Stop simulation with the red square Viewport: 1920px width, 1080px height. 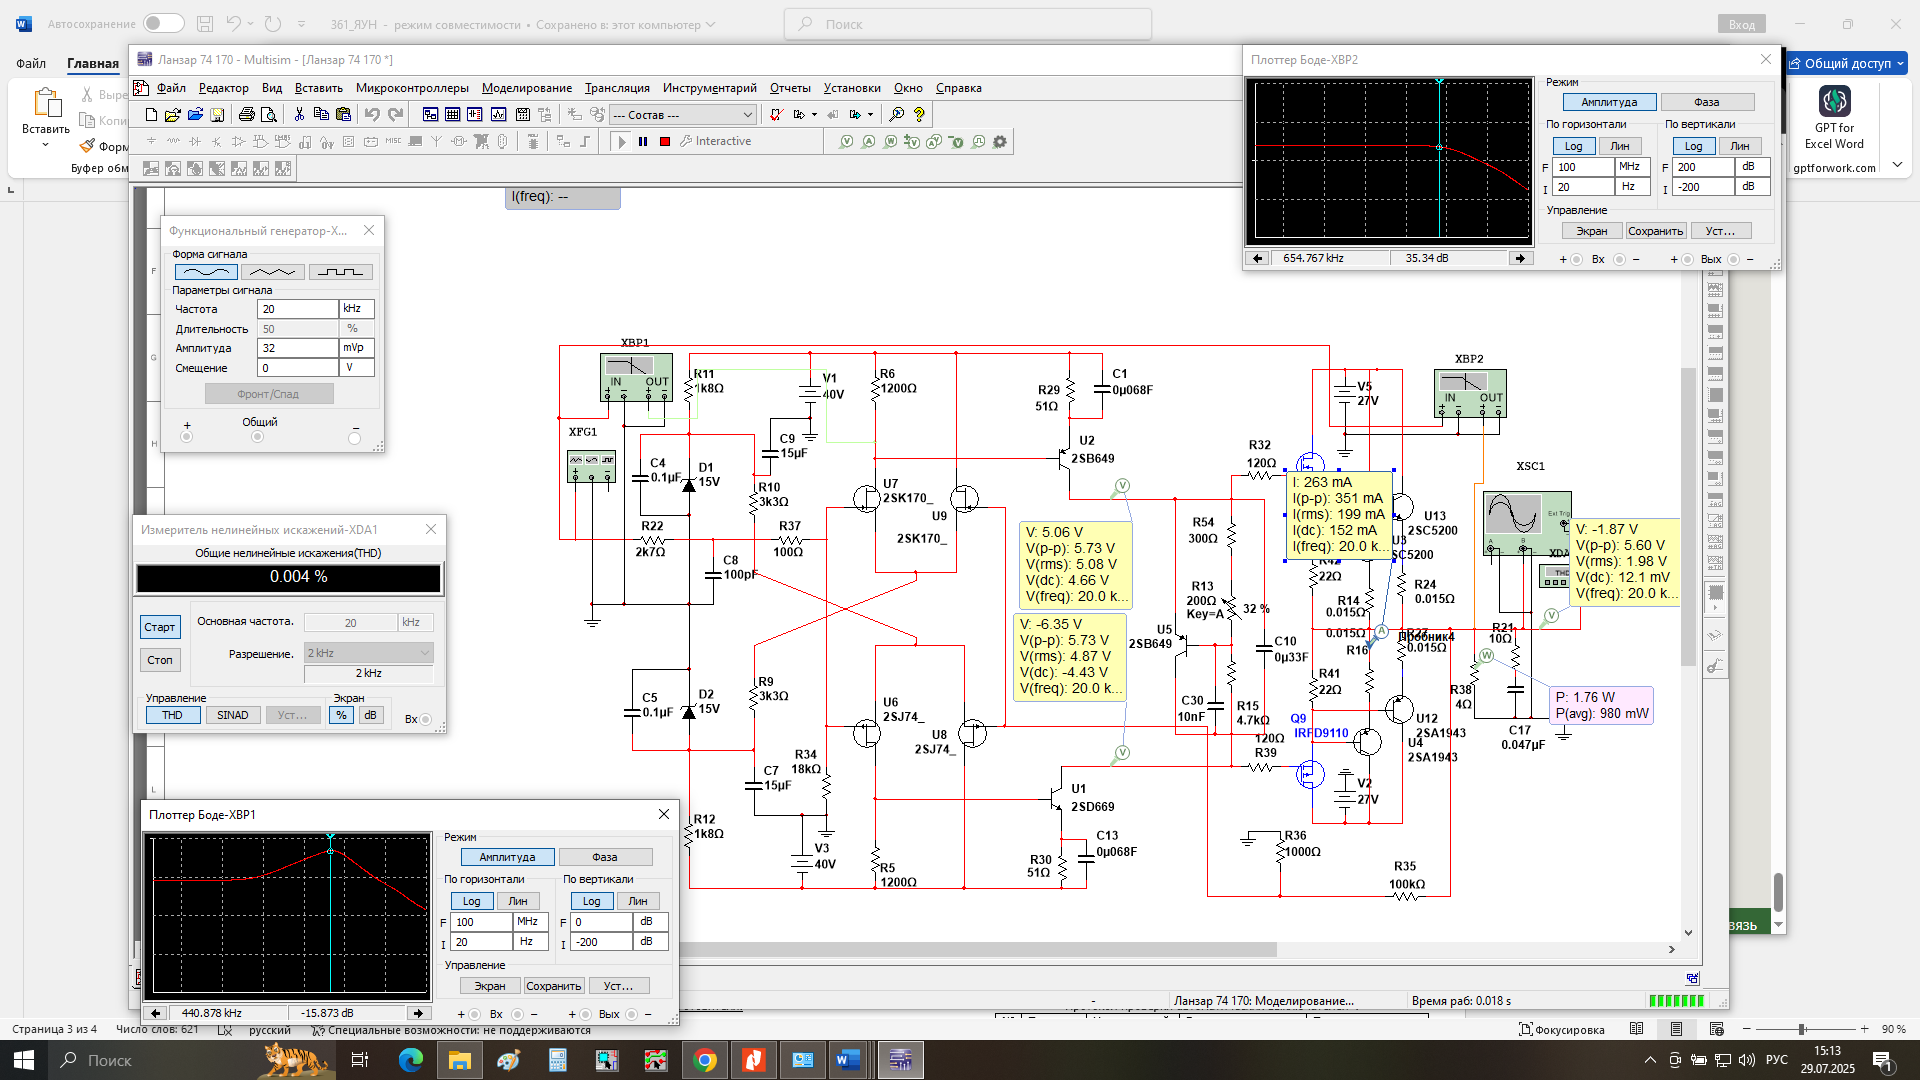[x=665, y=142]
